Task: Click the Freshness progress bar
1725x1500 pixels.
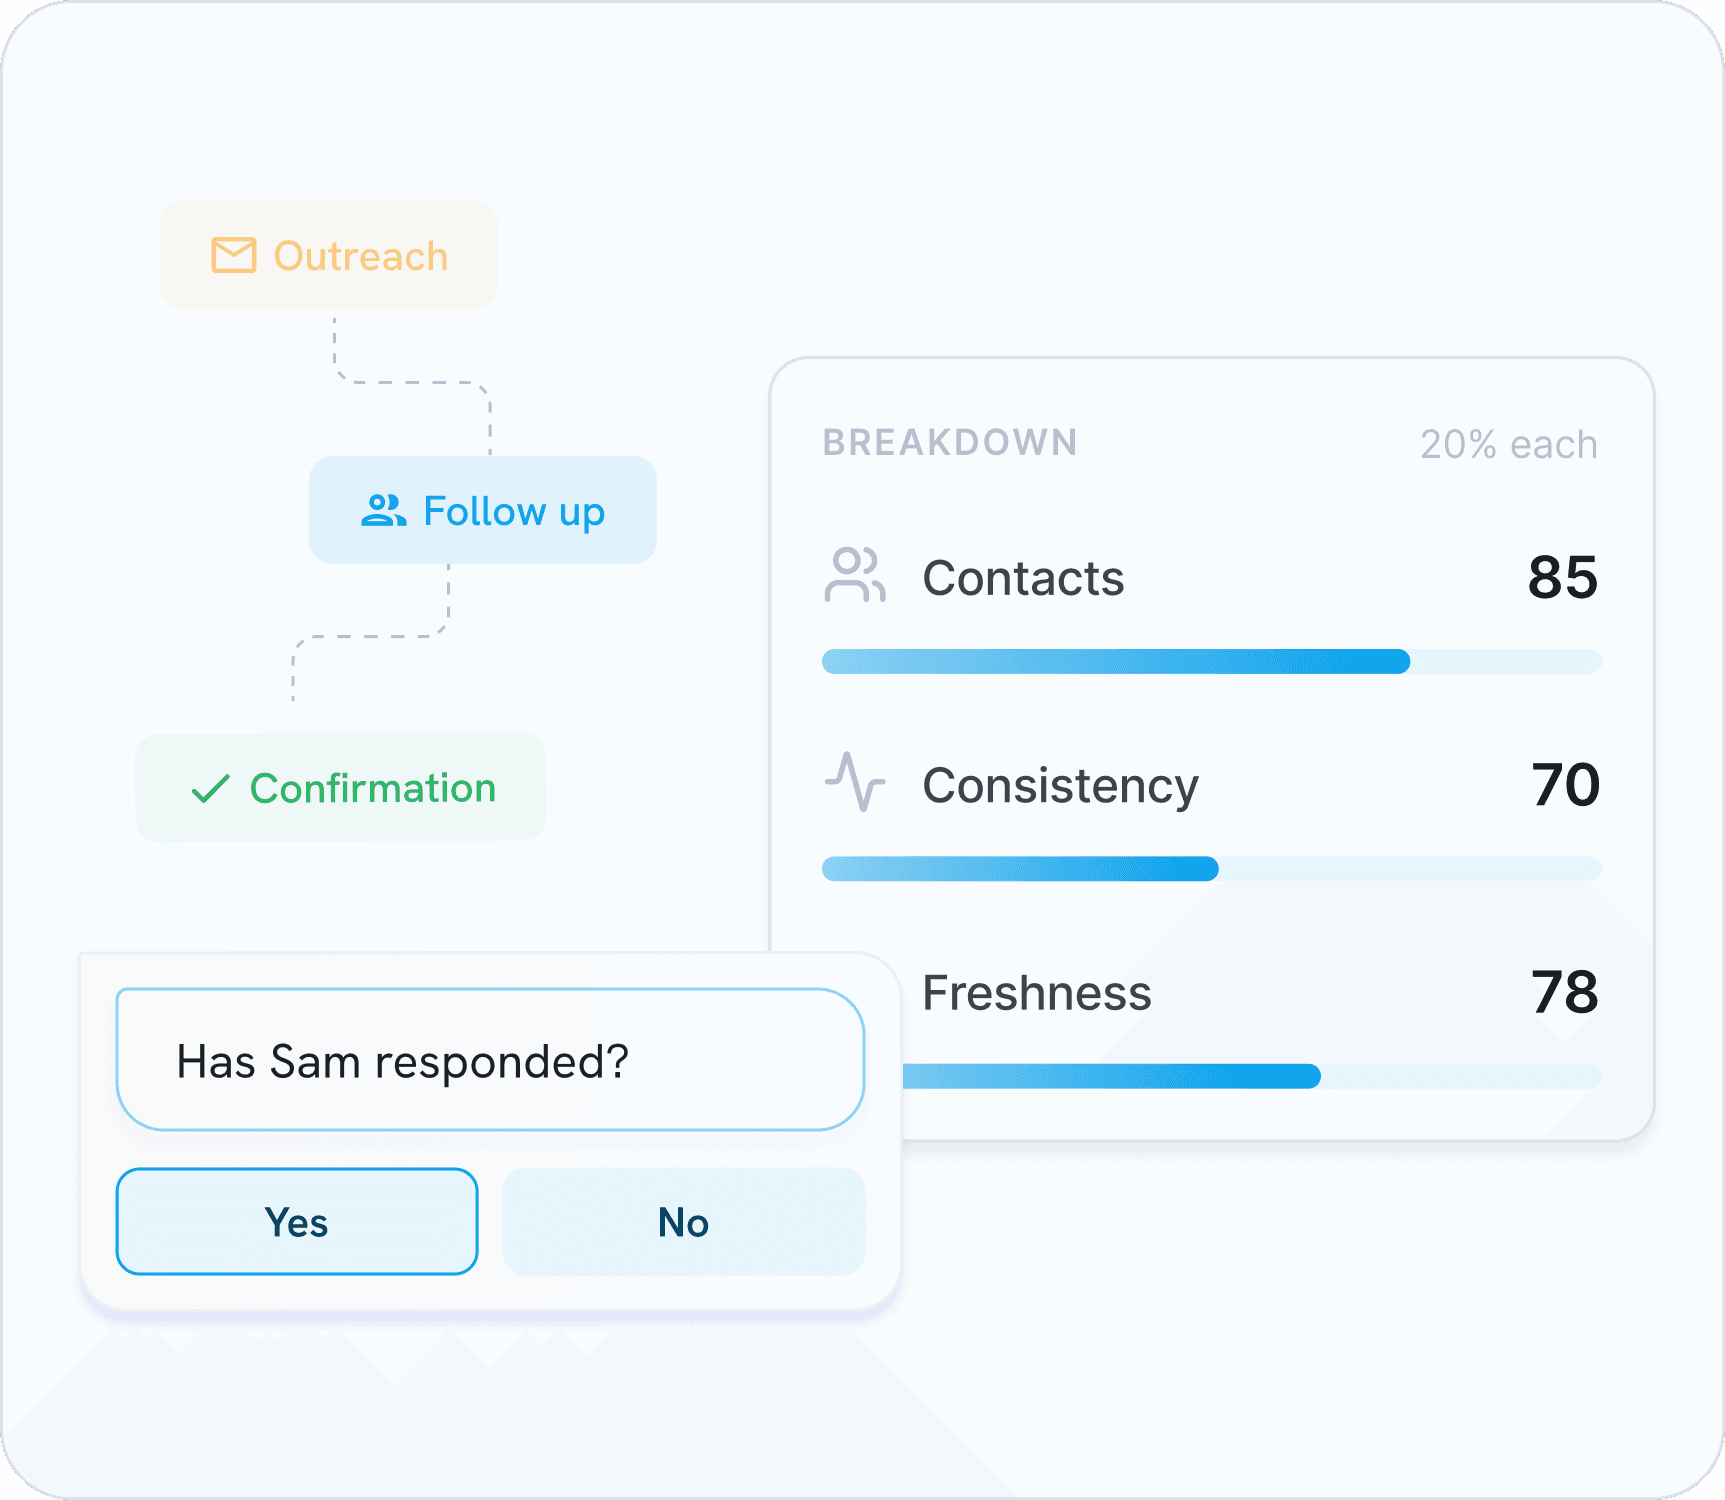Action: click(x=1250, y=1076)
